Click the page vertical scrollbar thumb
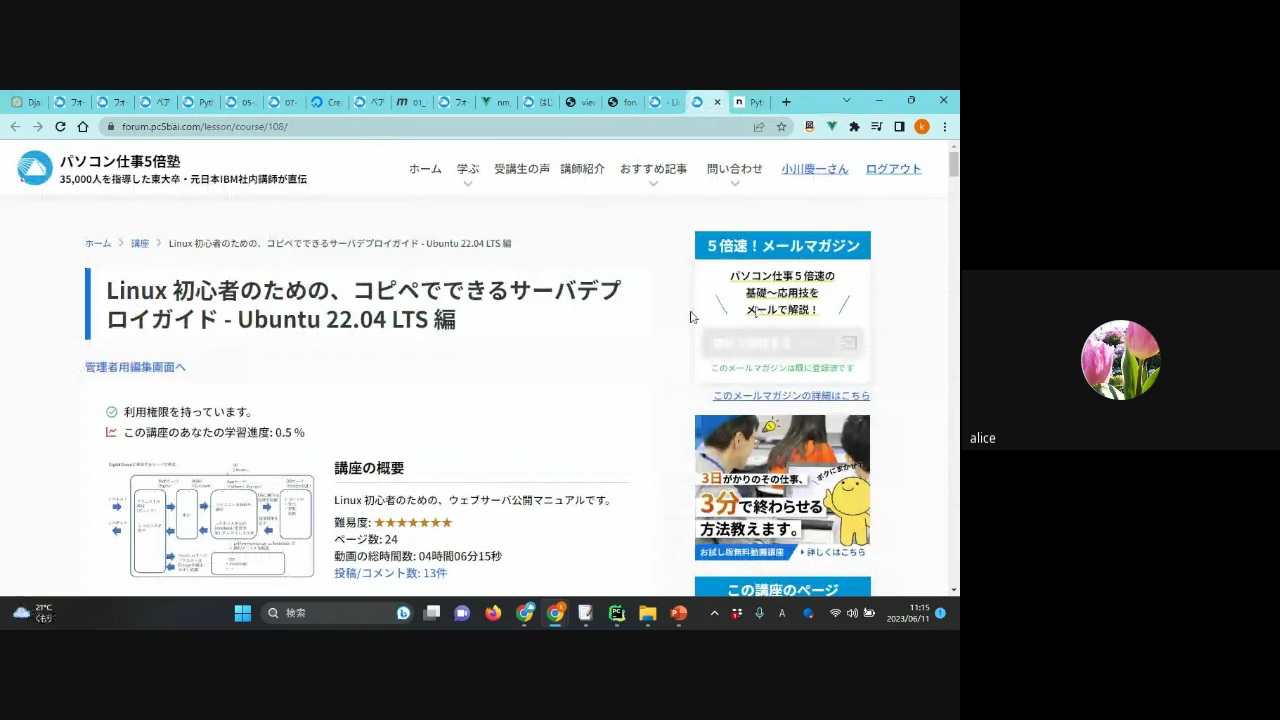This screenshot has width=1280, height=720. [954, 165]
